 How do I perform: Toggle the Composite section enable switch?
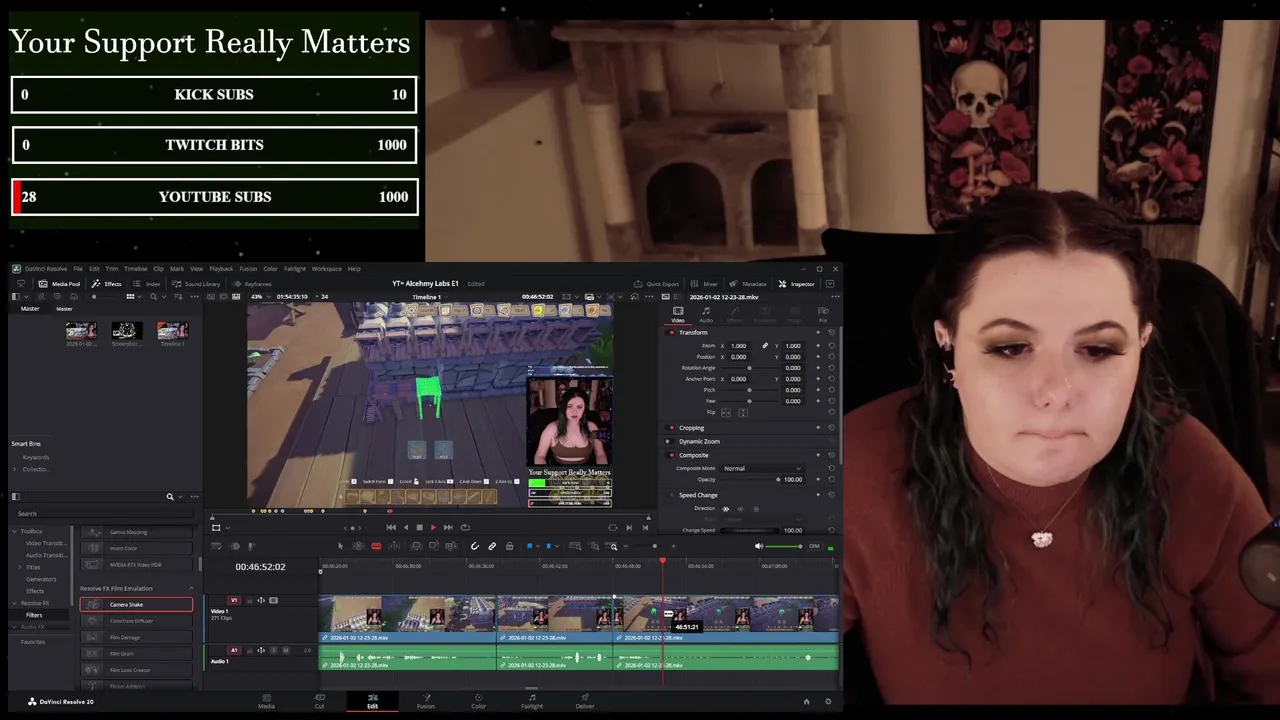point(670,455)
